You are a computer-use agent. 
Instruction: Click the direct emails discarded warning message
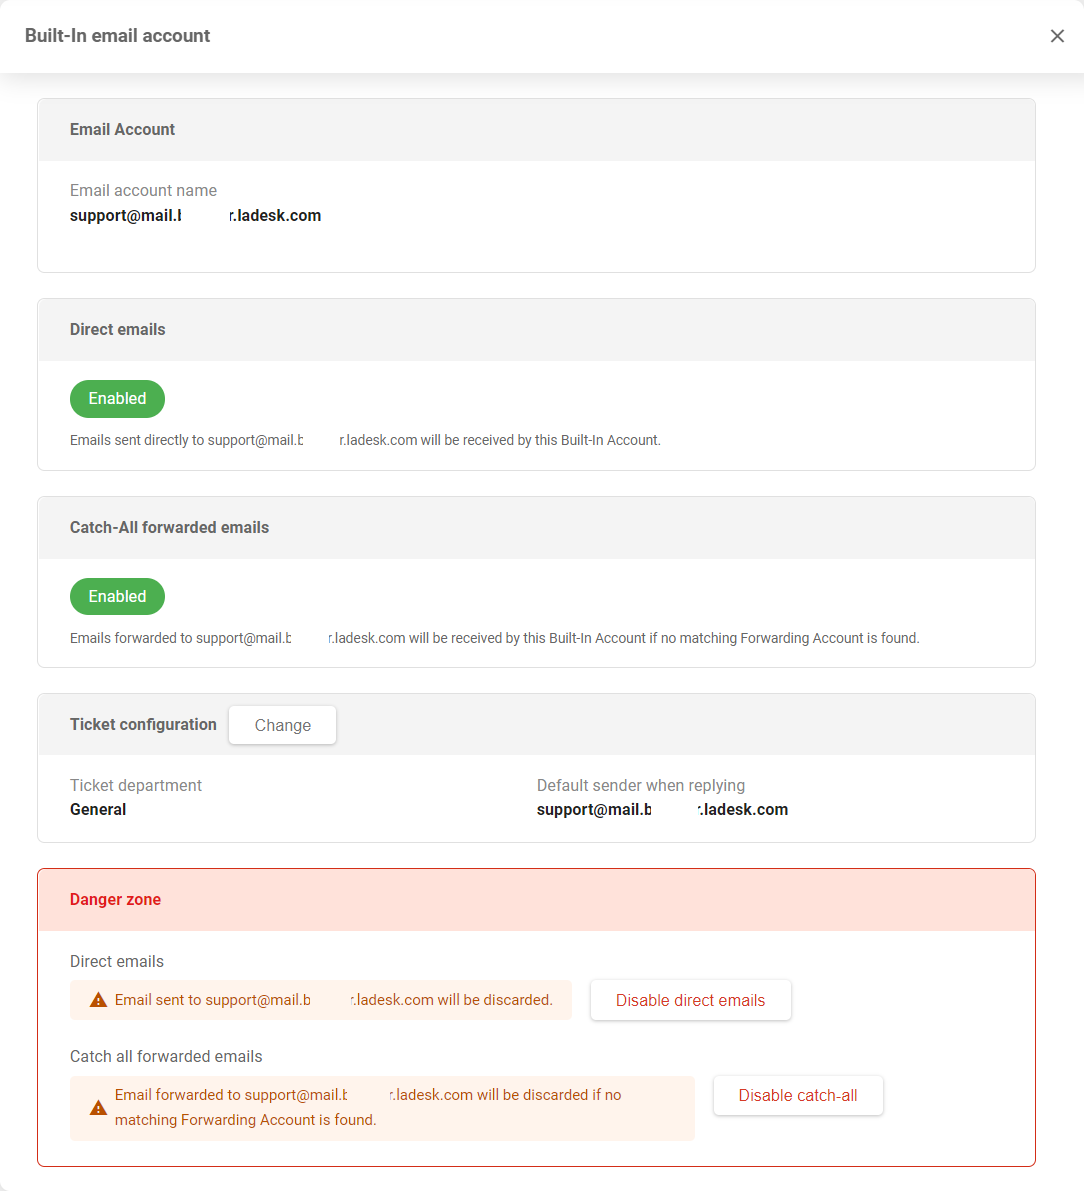[333, 1000]
